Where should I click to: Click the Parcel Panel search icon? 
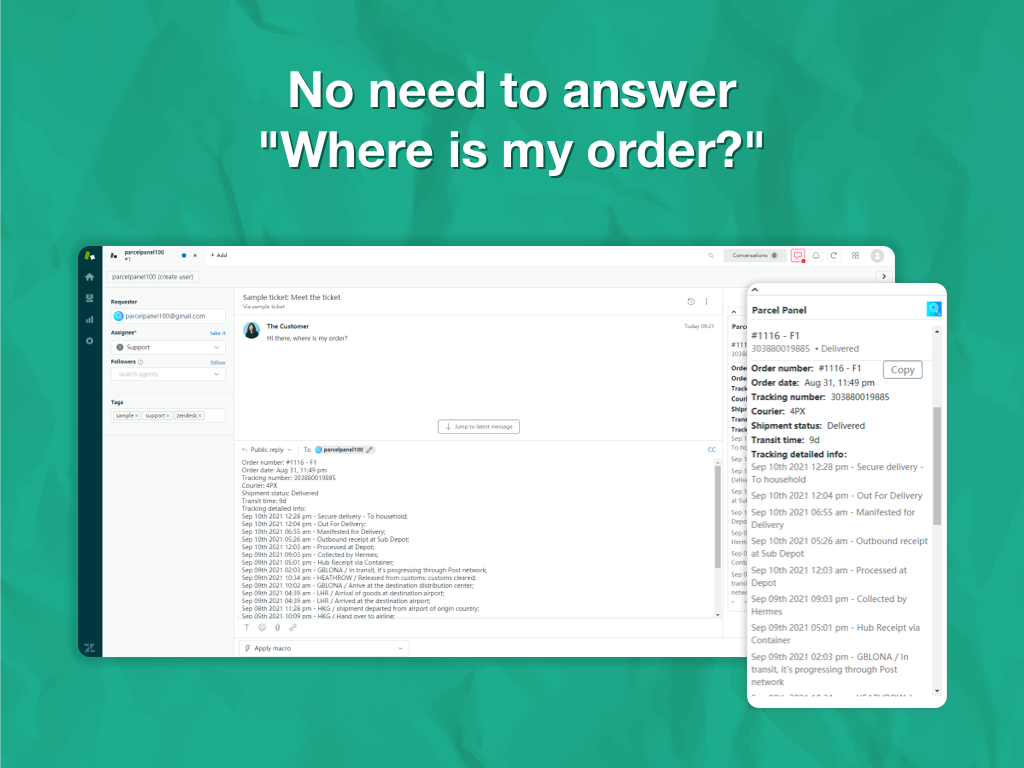pyautogui.click(x=933, y=310)
